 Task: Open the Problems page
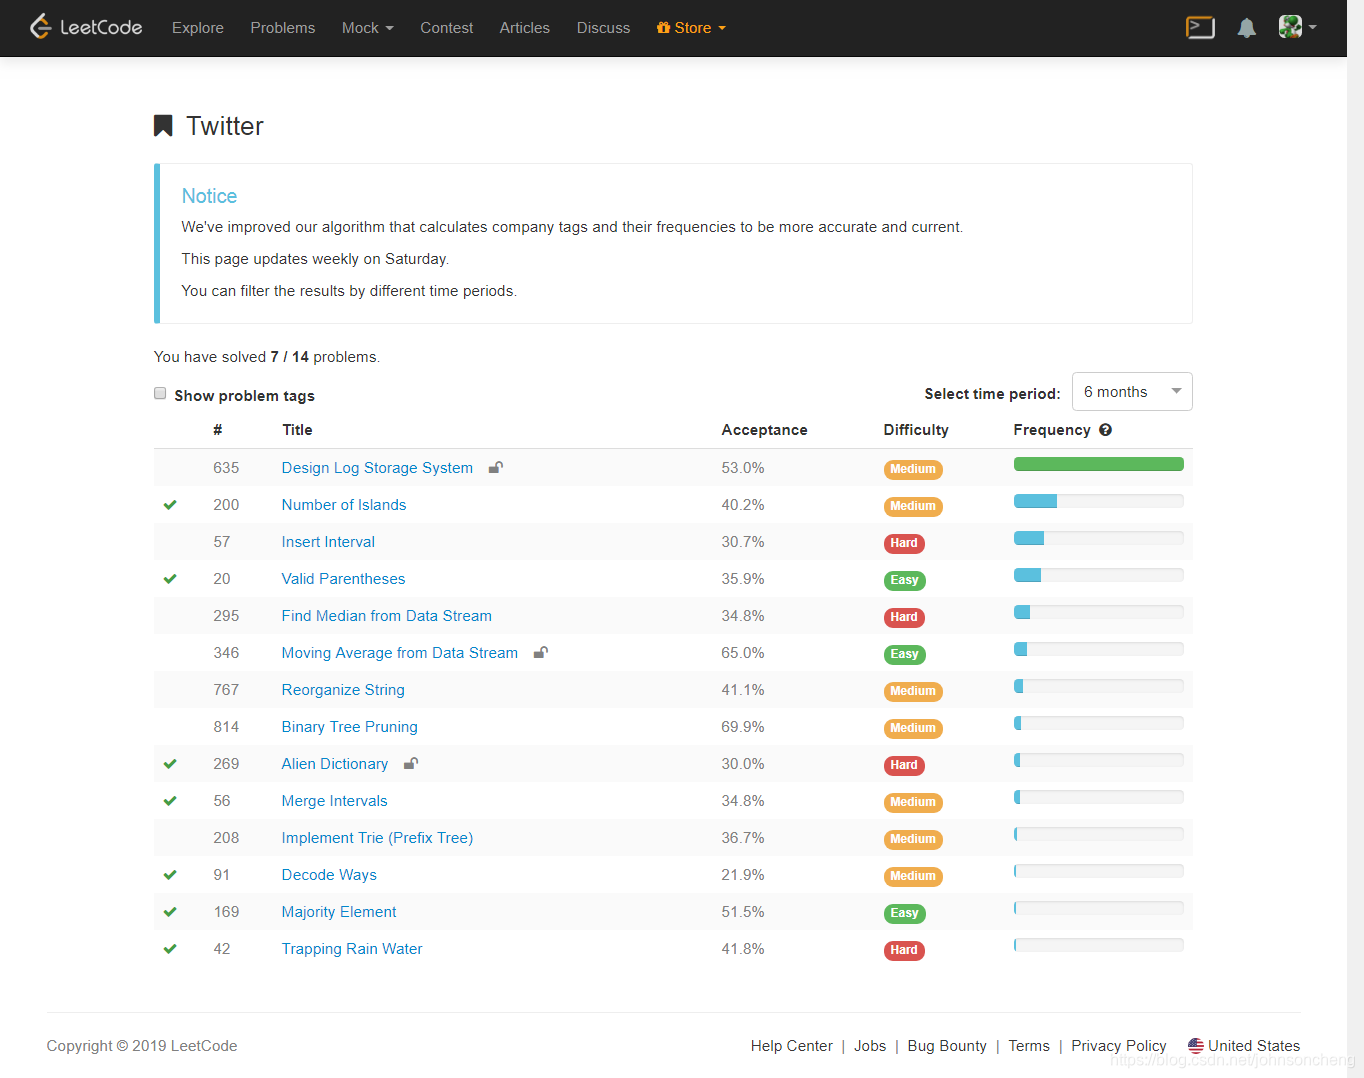click(x=283, y=28)
